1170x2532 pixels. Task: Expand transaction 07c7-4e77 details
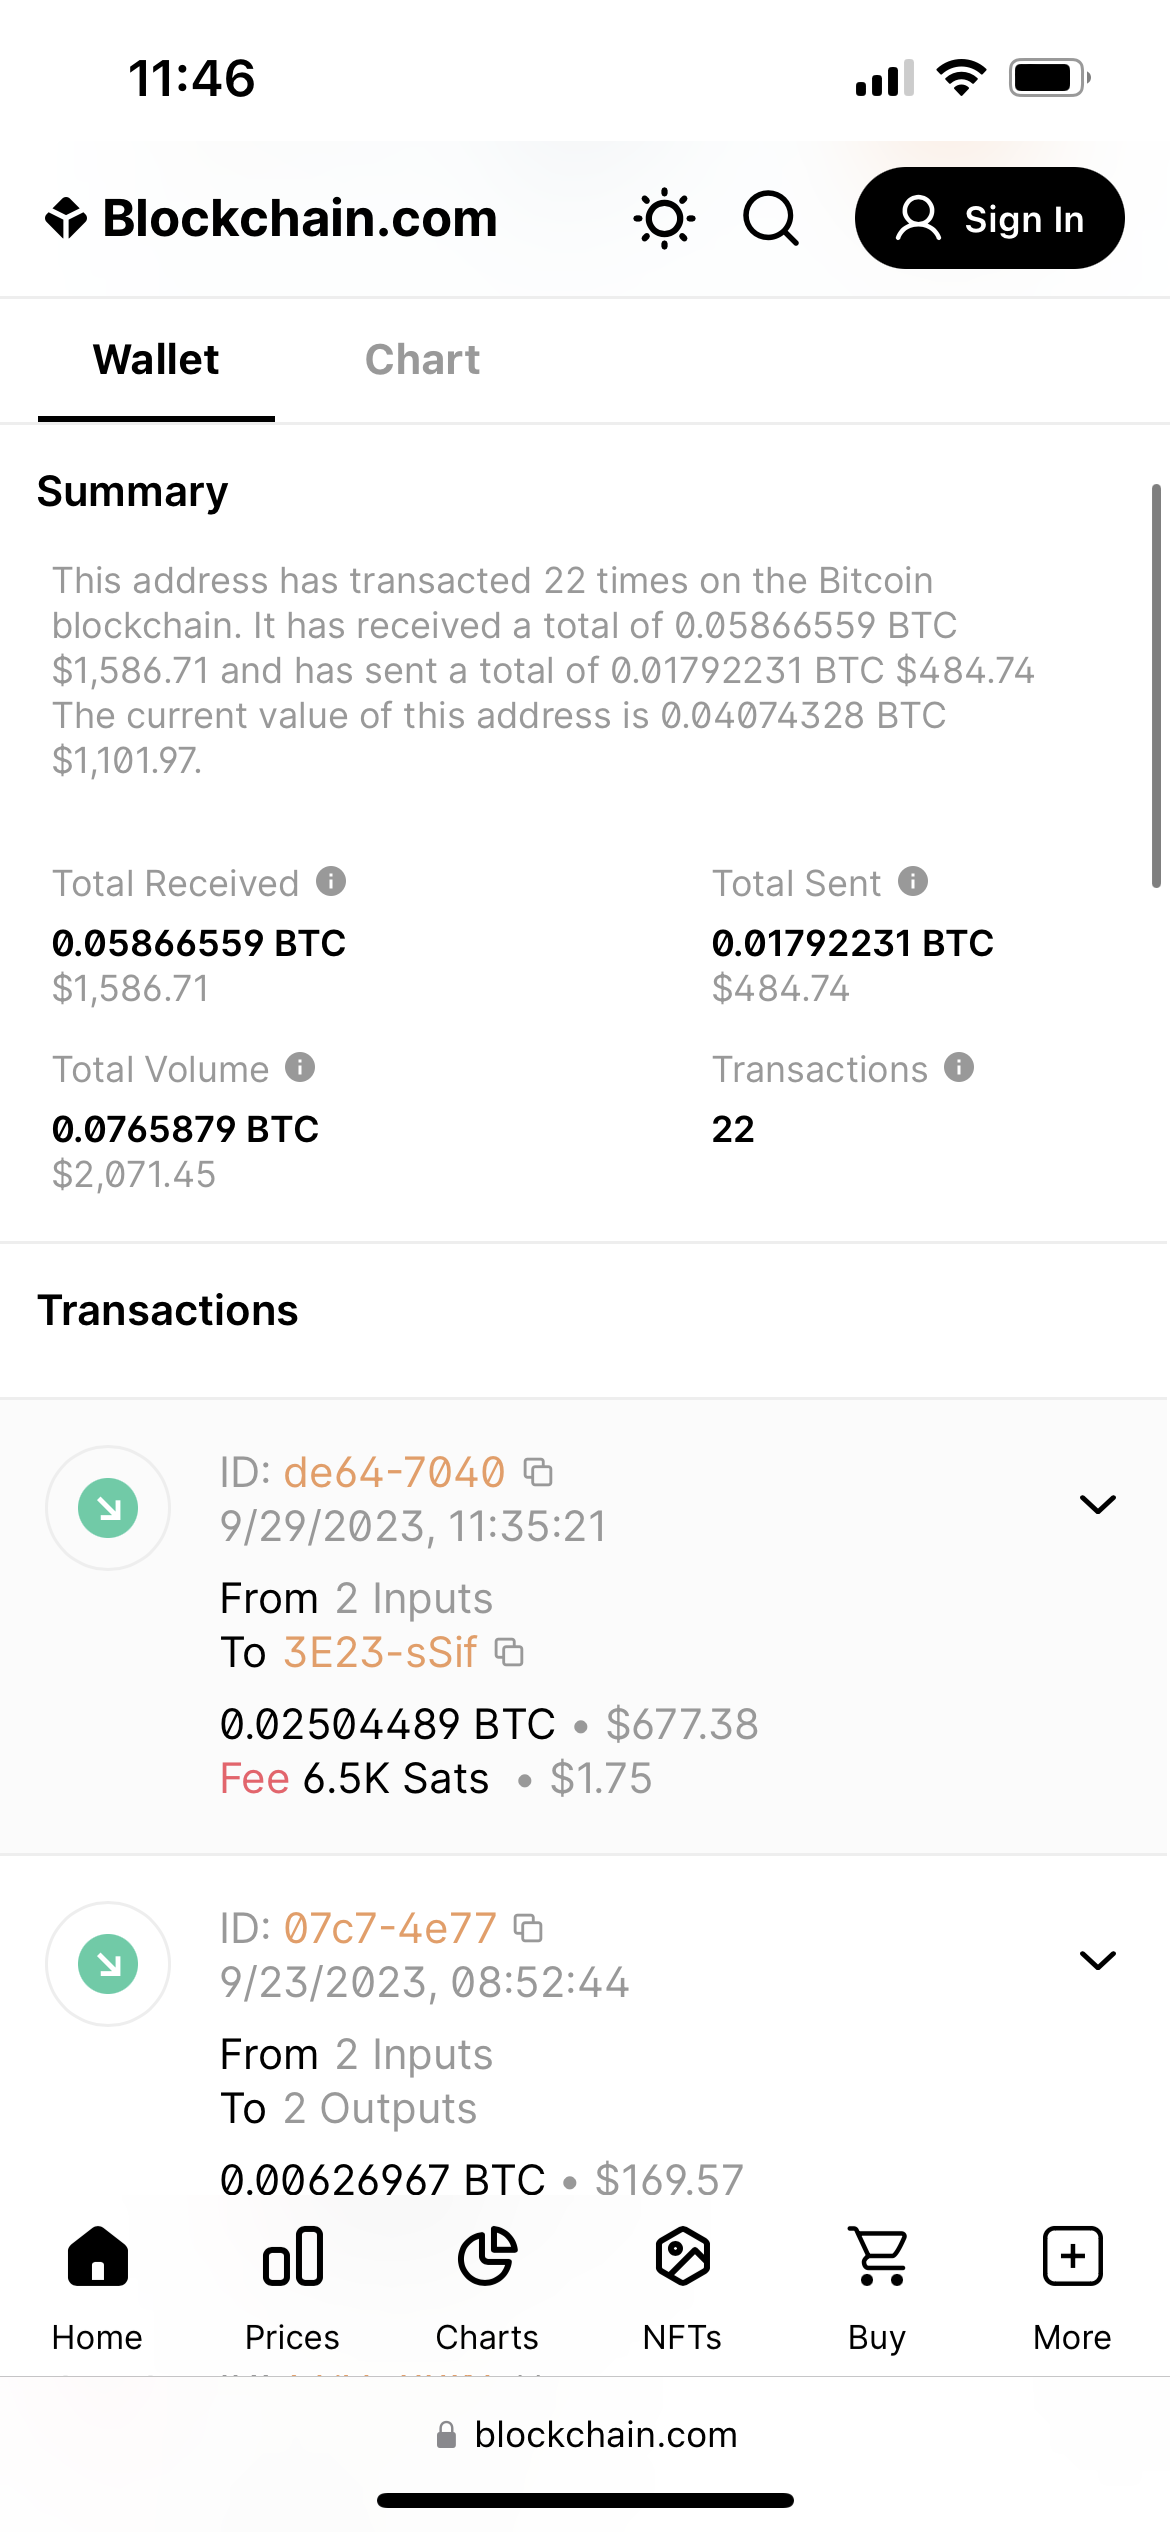[1097, 1960]
